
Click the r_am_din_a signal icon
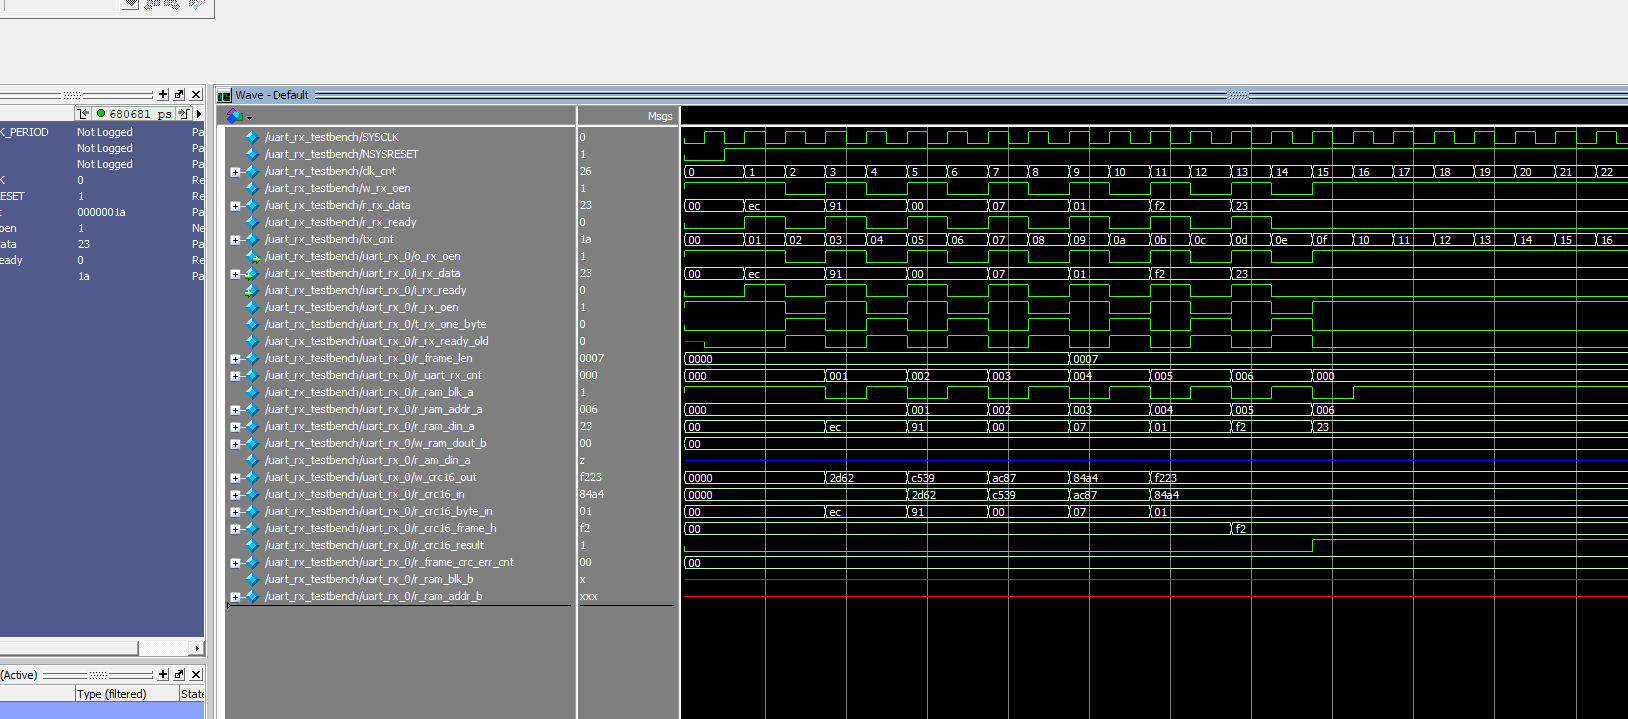click(252, 460)
